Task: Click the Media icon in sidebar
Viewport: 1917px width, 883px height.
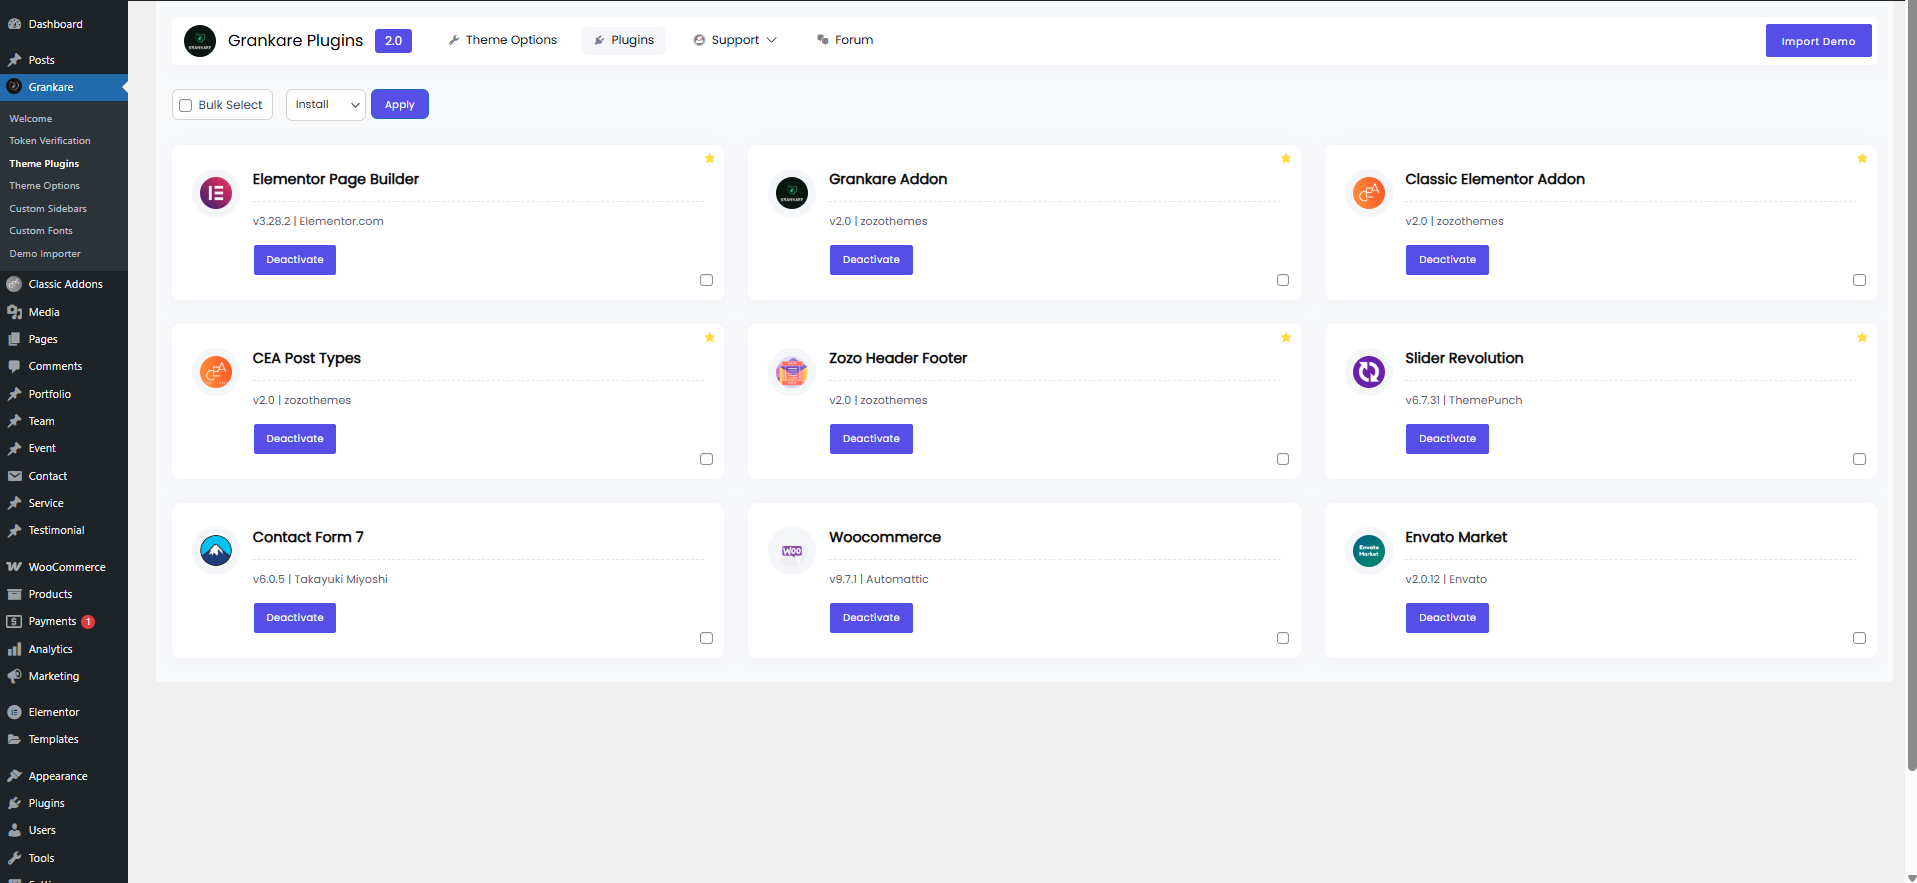Action: (x=14, y=312)
